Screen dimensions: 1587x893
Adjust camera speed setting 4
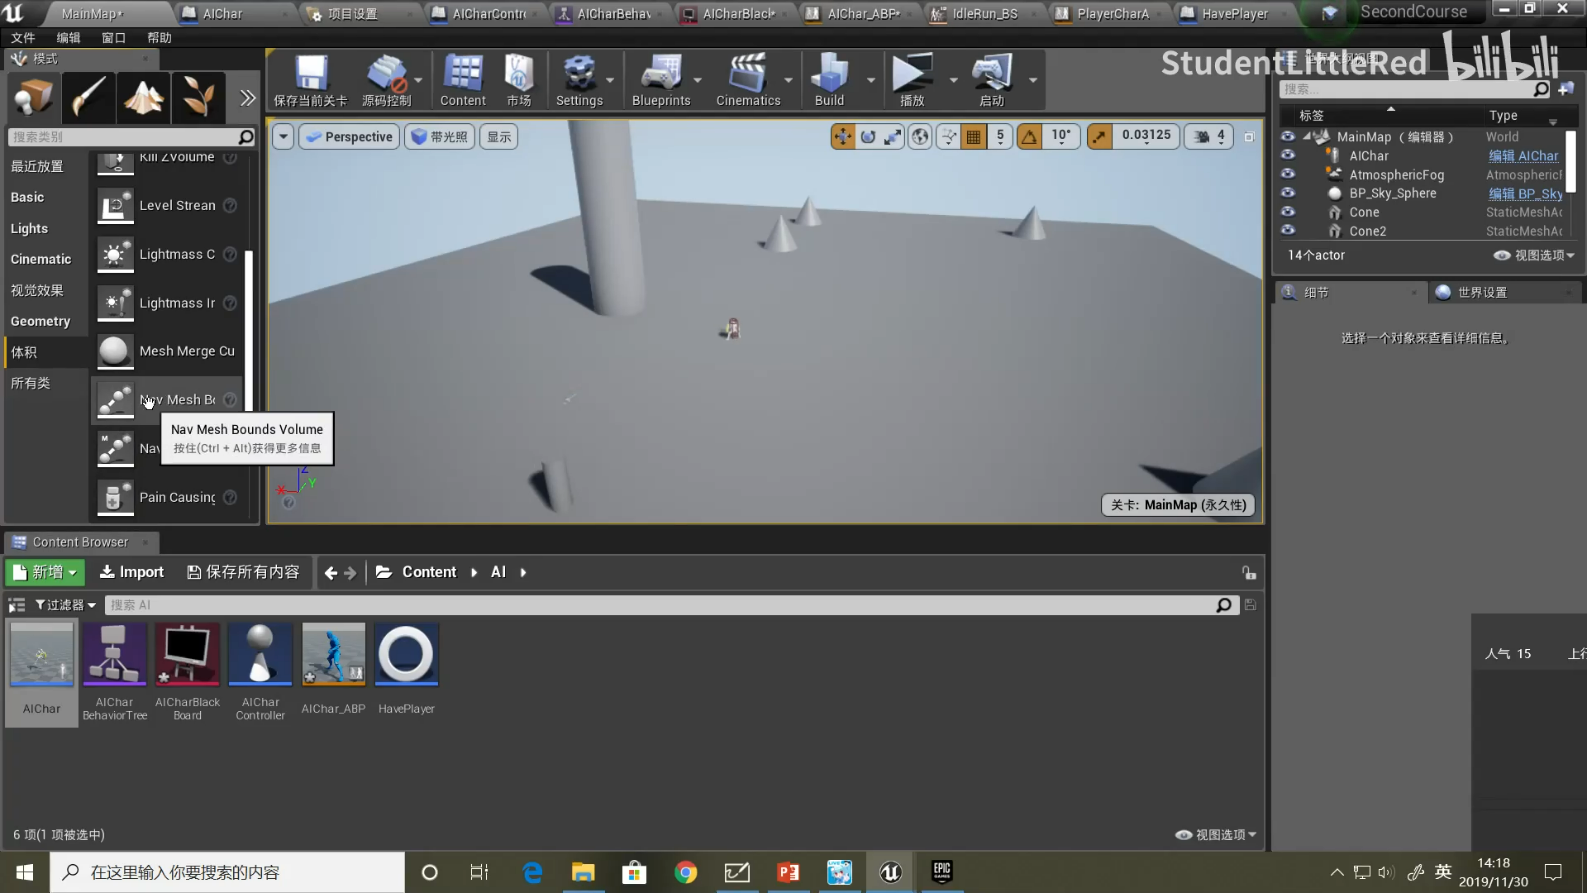pyautogui.click(x=1209, y=137)
